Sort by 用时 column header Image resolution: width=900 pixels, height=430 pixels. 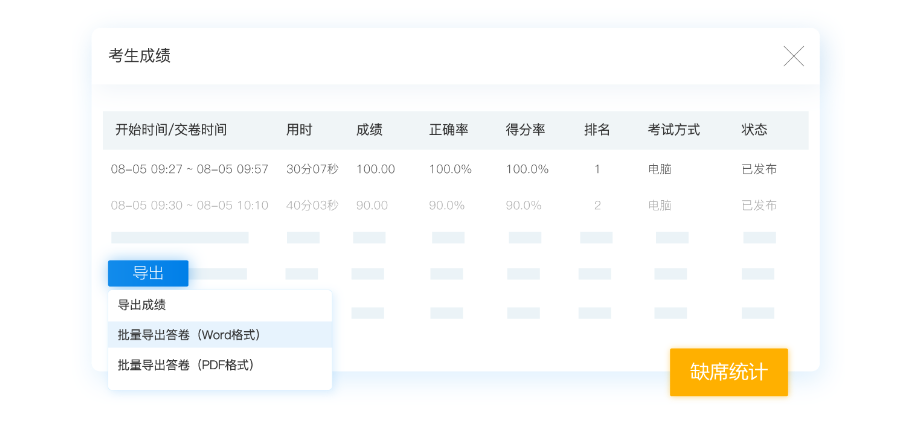coord(299,130)
